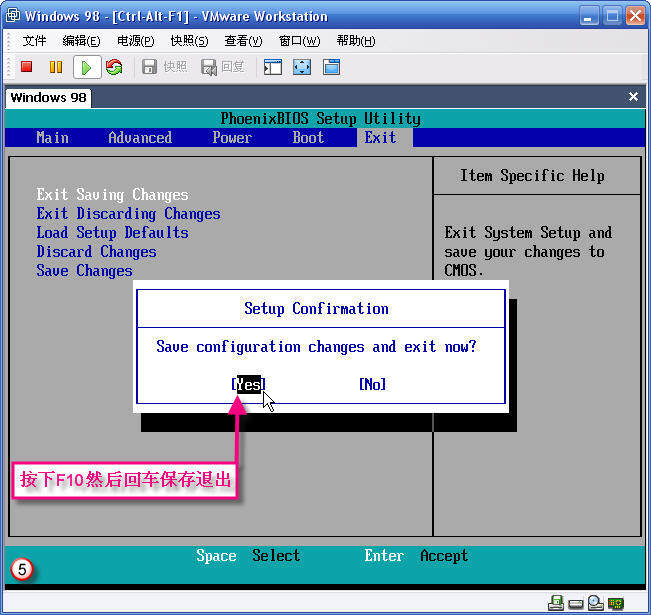The height and width of the screenshot is (615, 651).
Task: Click the Take Snapshot (快照) floppy icon
Action: 149,66
